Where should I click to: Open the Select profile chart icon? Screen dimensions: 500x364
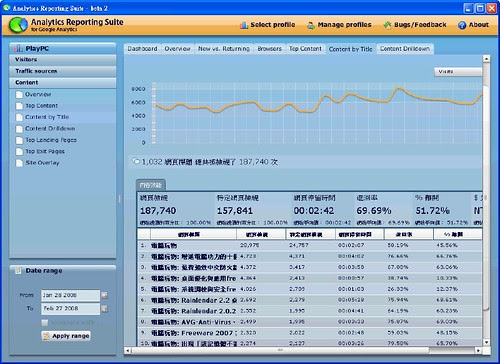coord(244,25)
